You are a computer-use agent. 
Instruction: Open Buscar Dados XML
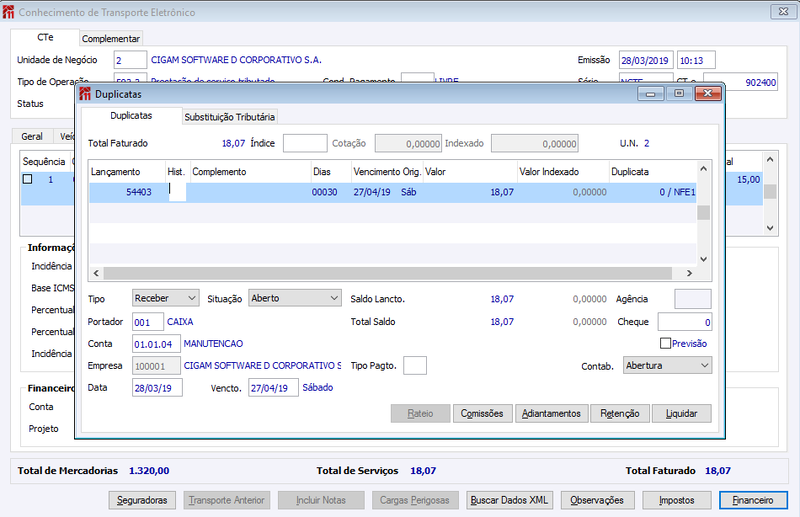coord(509,500)
